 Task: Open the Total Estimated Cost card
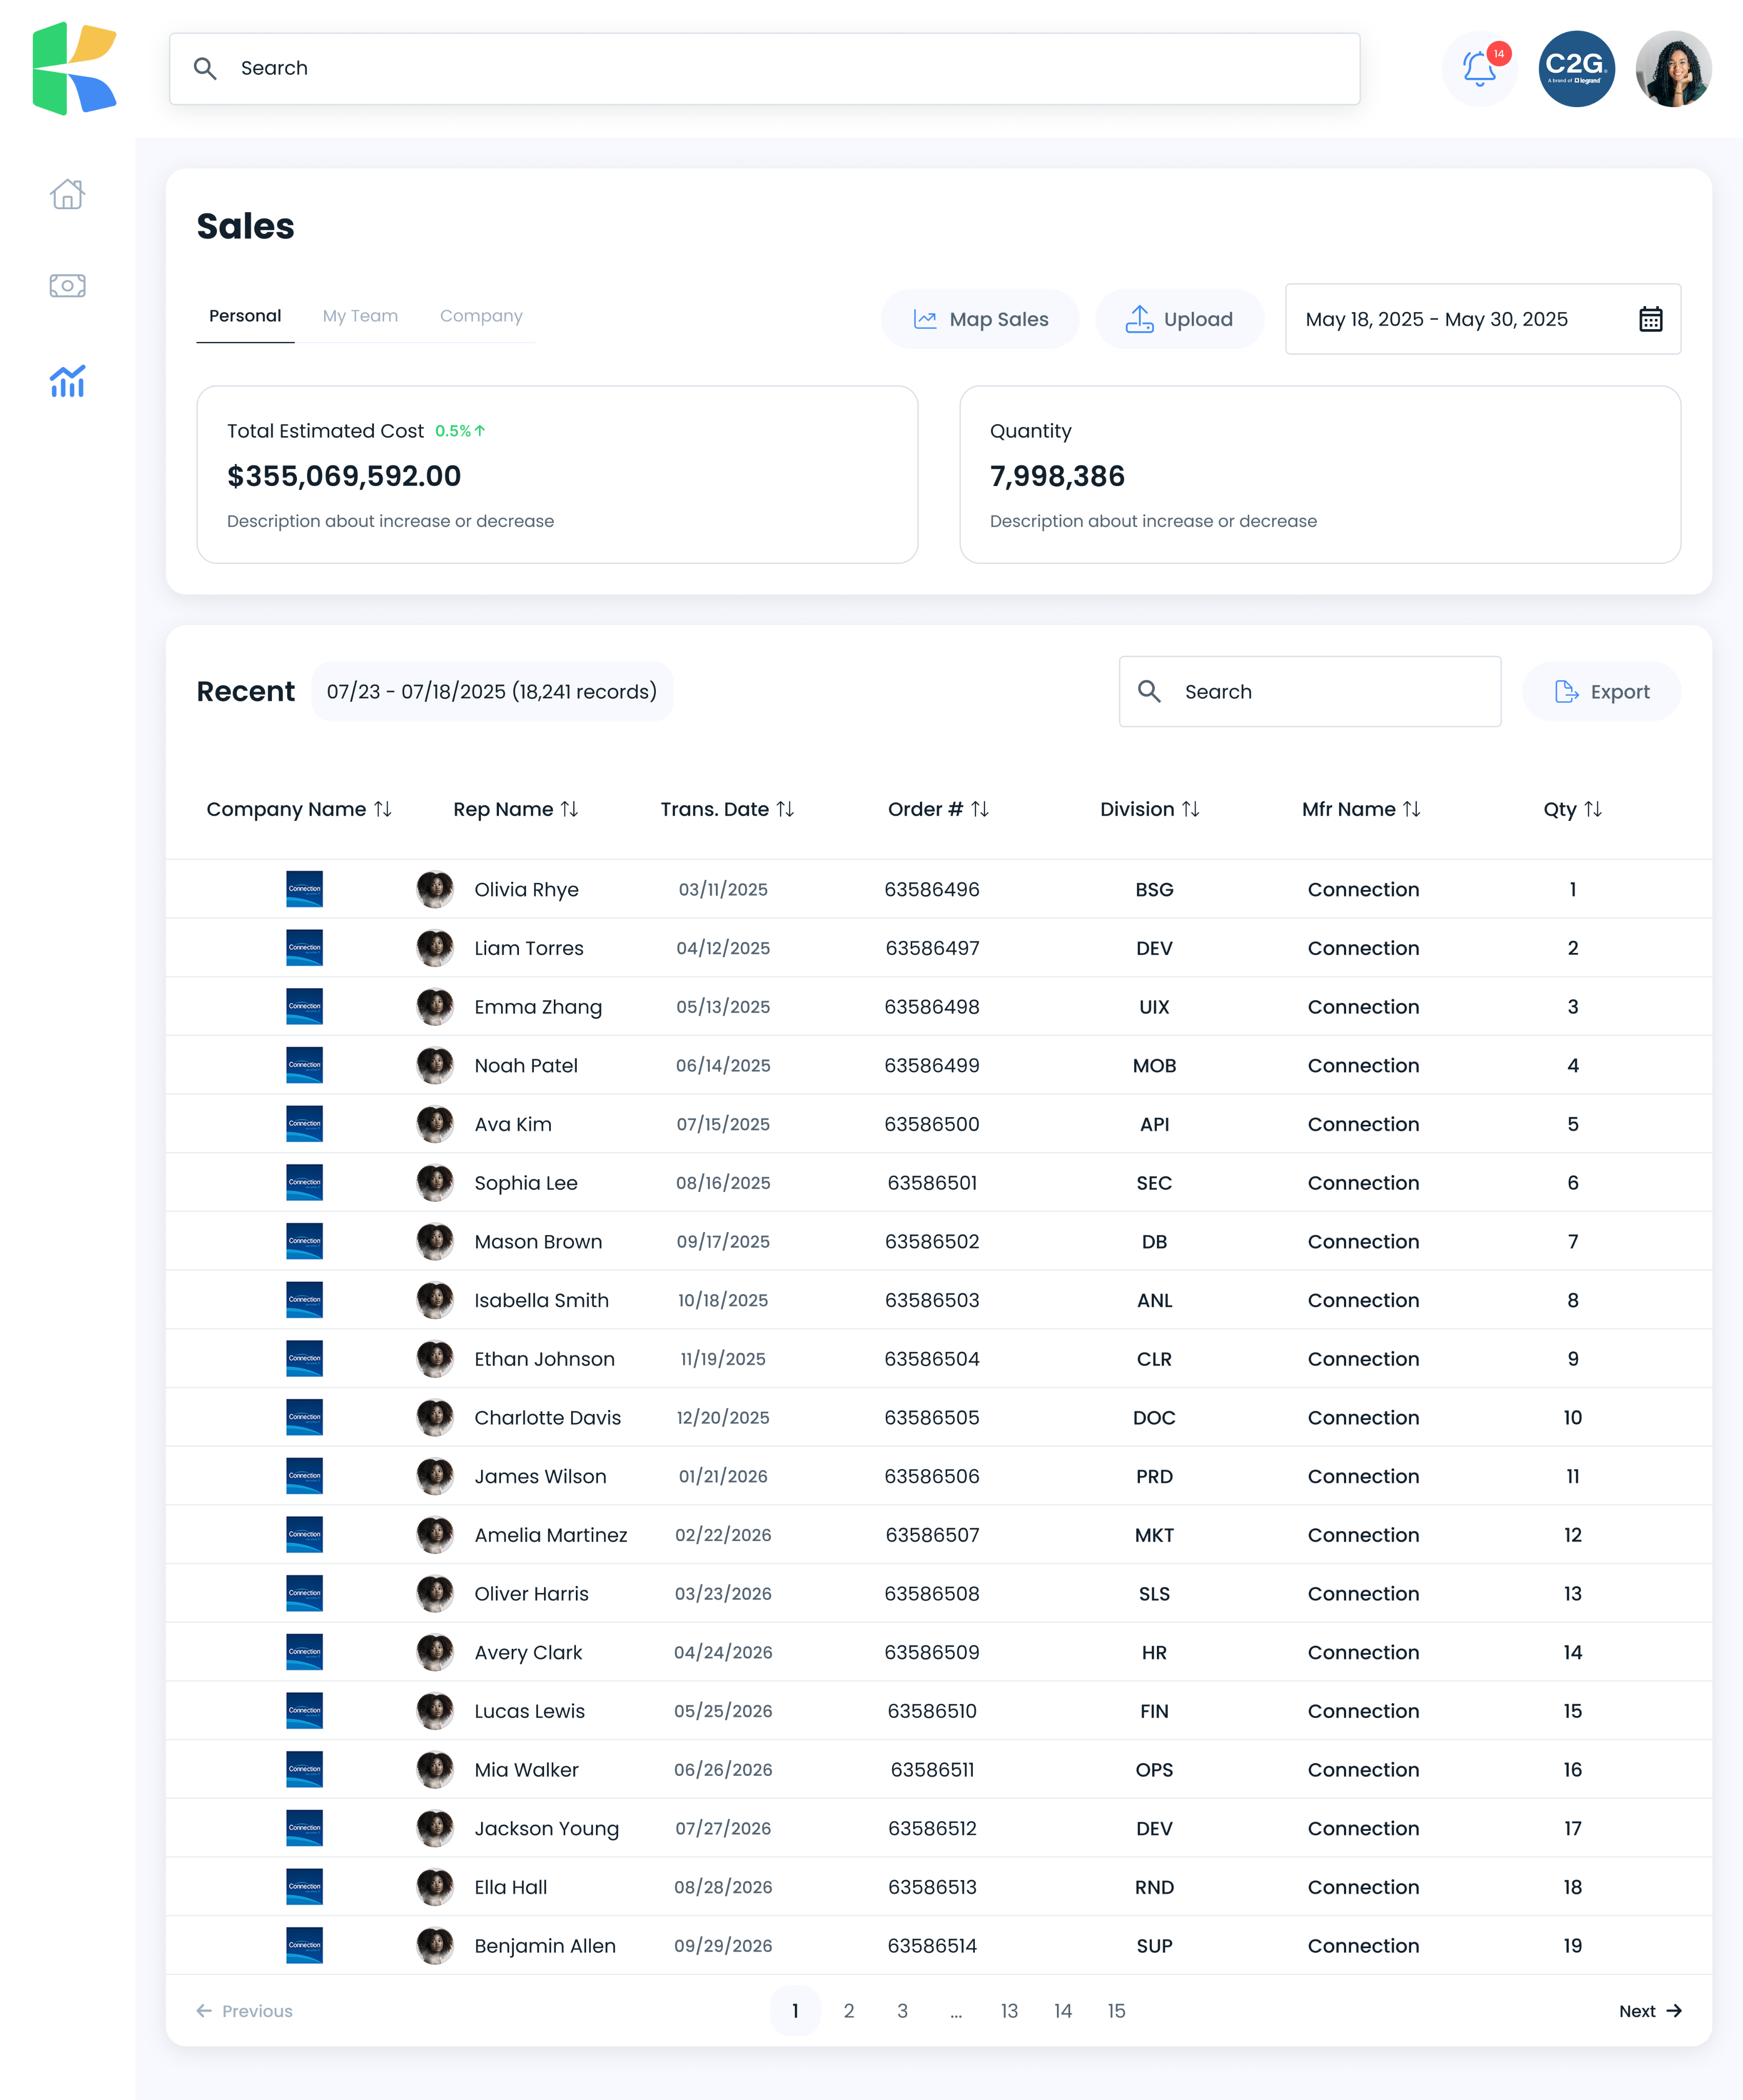click(x=557, y=475)
